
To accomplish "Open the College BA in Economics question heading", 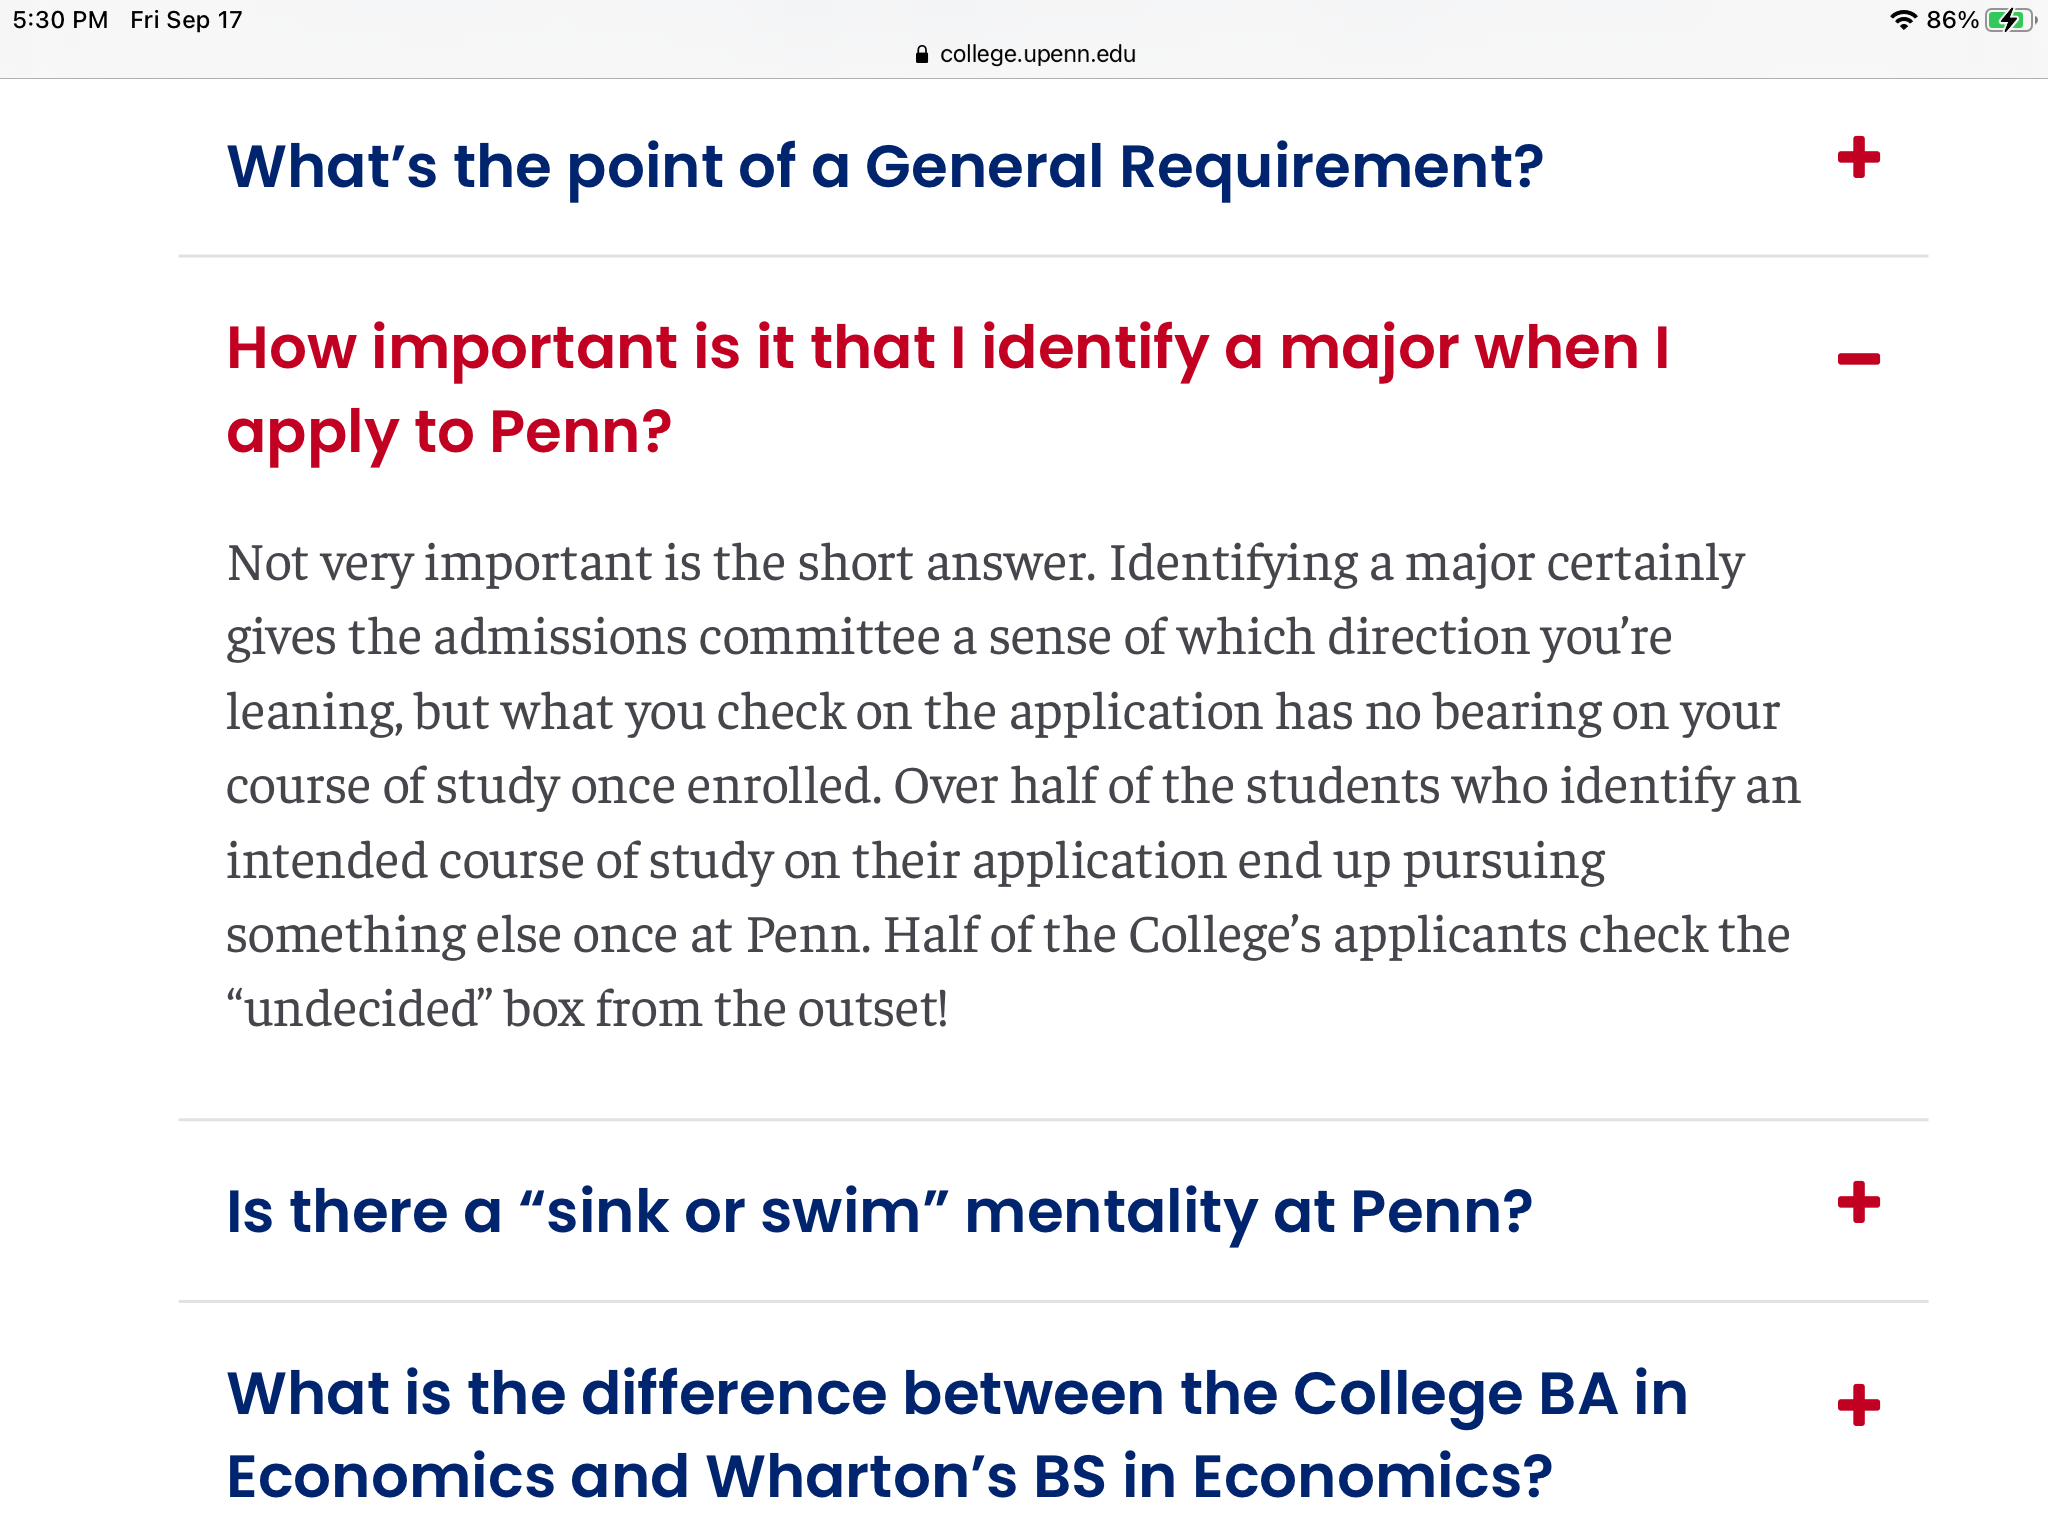I will pyautogui.click(x=957, y=1434).
